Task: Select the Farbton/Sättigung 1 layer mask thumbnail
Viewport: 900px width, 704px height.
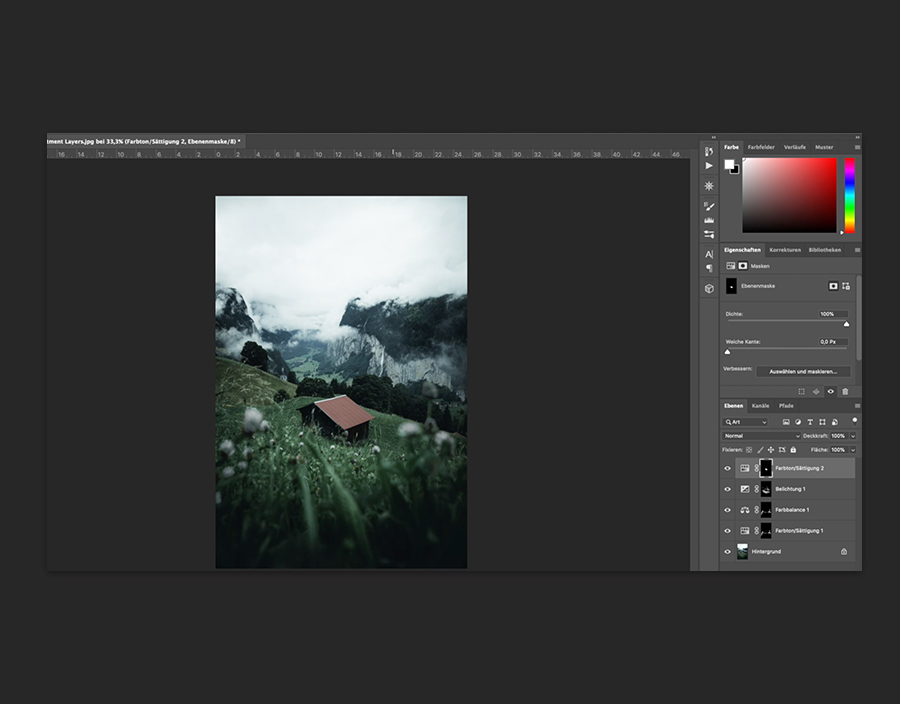Action: tap(766, 530)
